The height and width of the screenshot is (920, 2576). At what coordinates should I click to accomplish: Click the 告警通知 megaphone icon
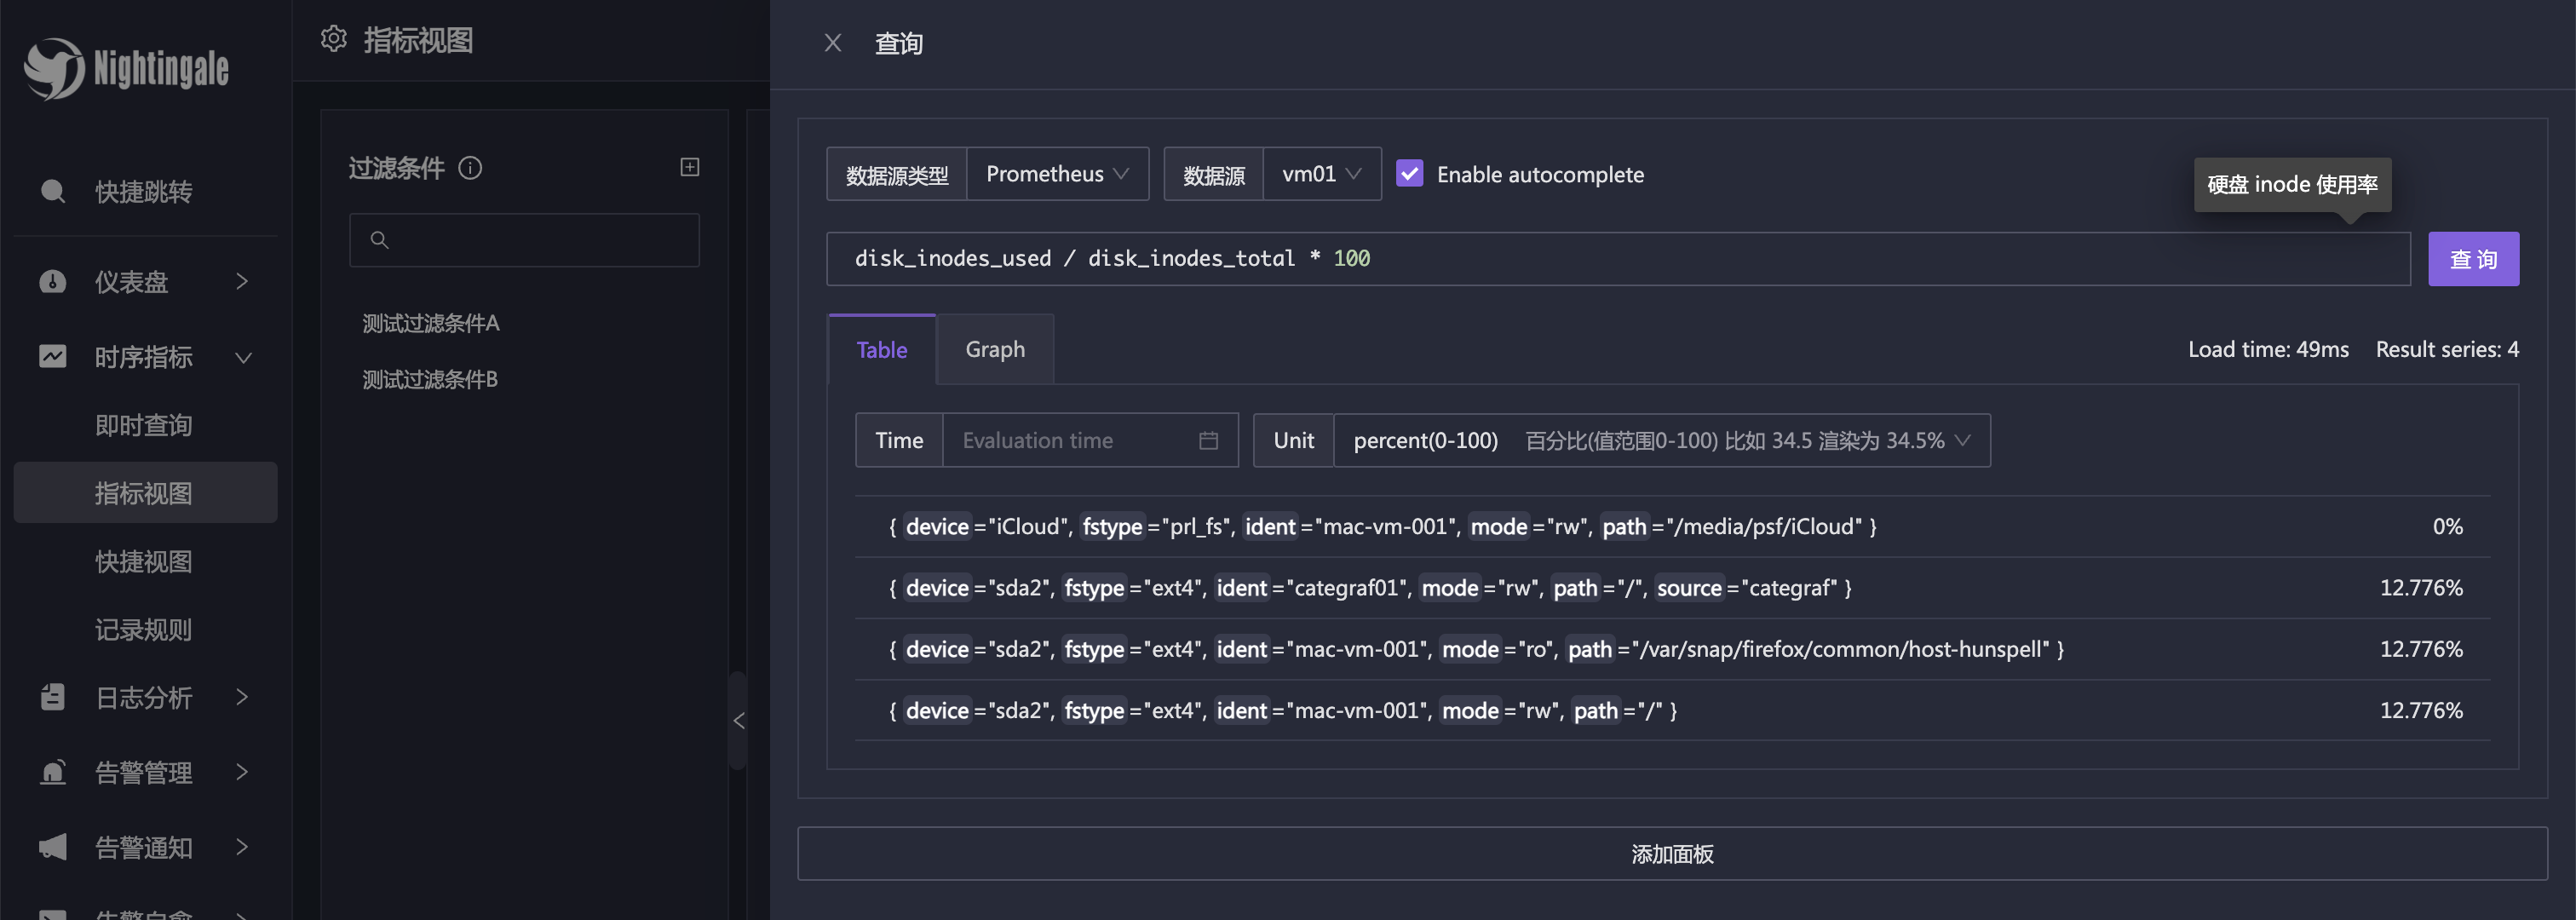click(53, 847)
